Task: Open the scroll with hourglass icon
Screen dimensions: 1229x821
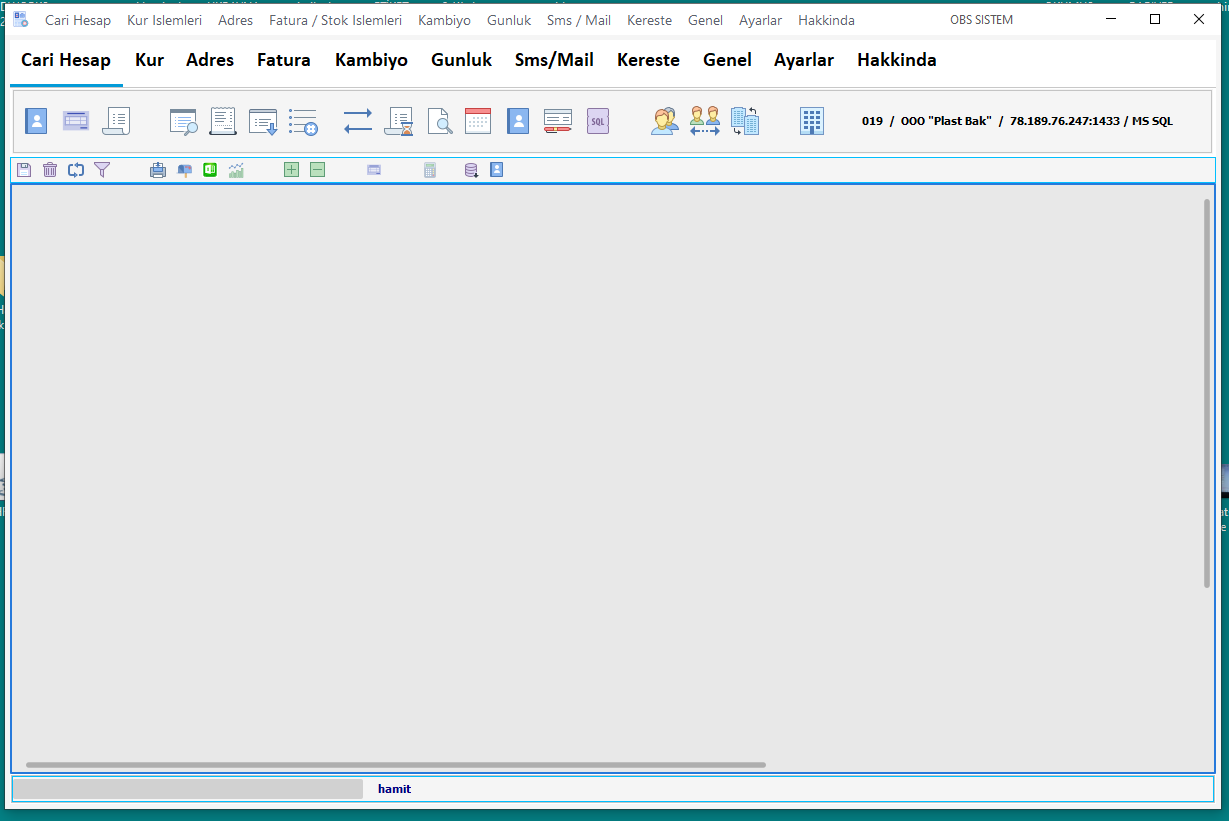Action: pyautogui.click(x=399, y=121)
